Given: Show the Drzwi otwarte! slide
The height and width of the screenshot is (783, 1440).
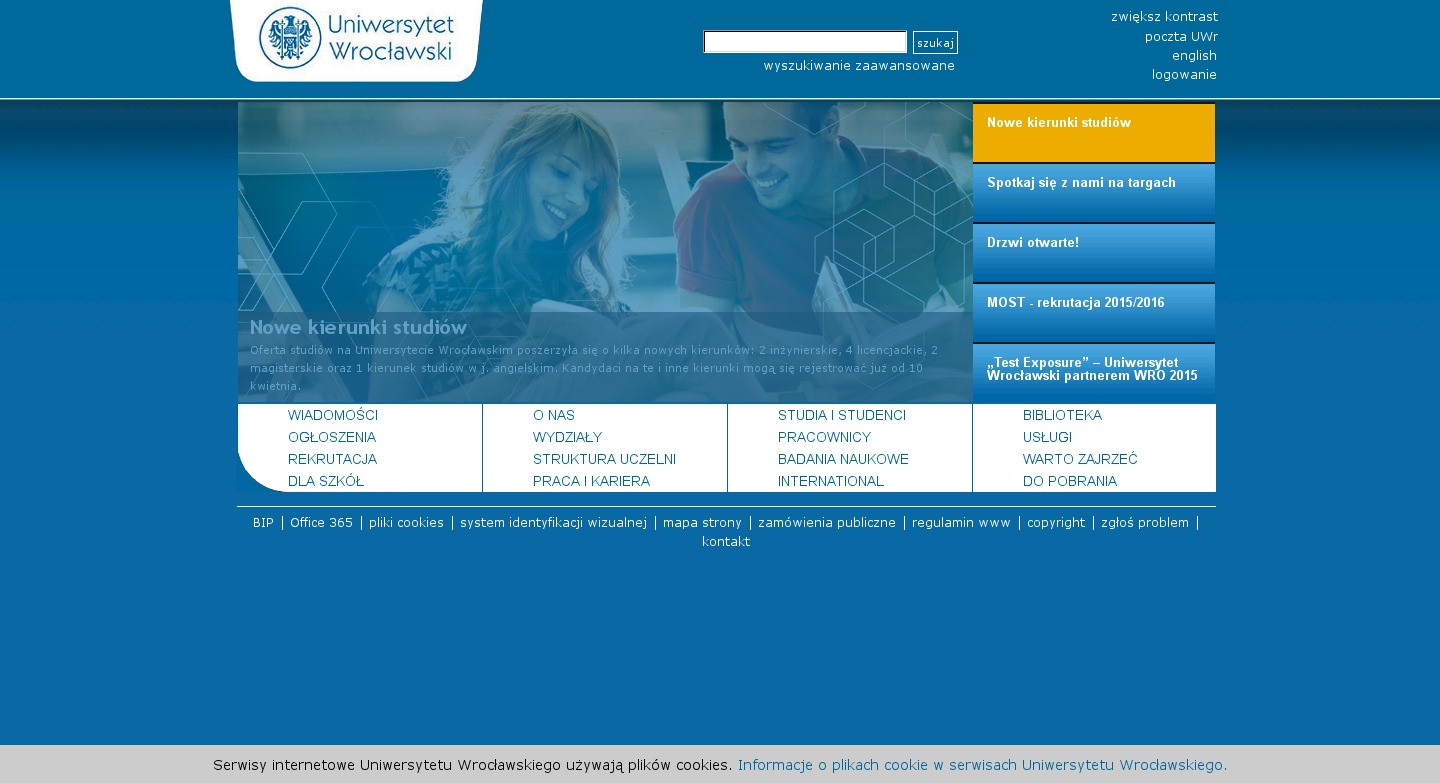Looking at the screenshot, I should click(x=1093, y=253).
